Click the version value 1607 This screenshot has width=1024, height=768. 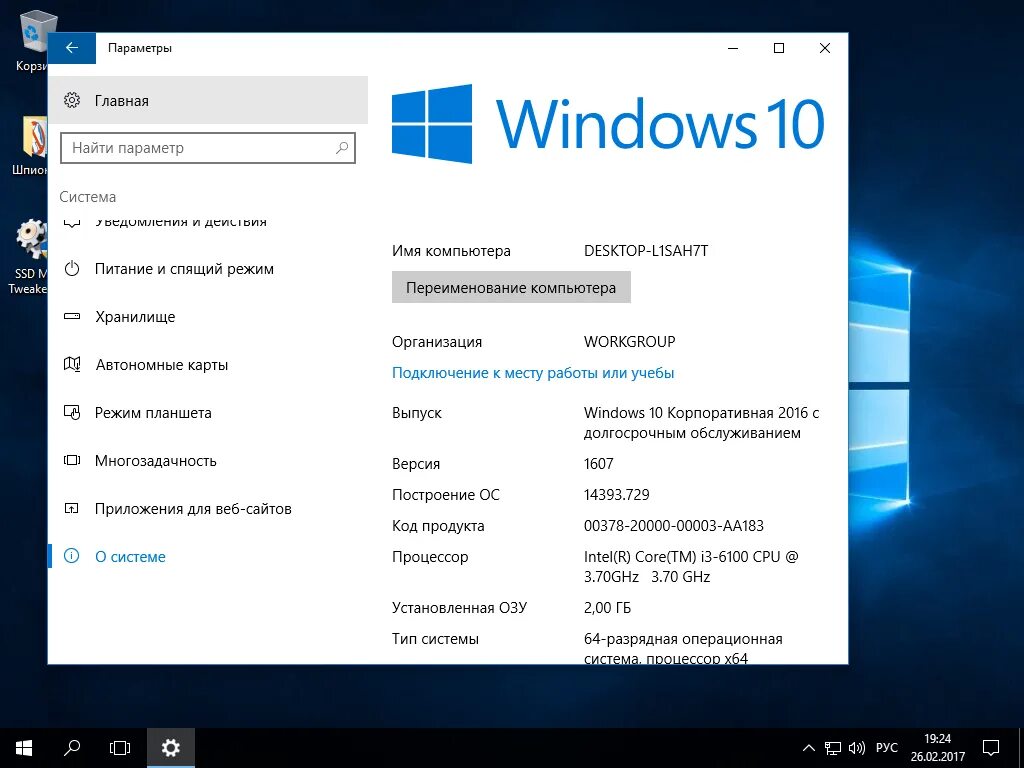[599, 464]
